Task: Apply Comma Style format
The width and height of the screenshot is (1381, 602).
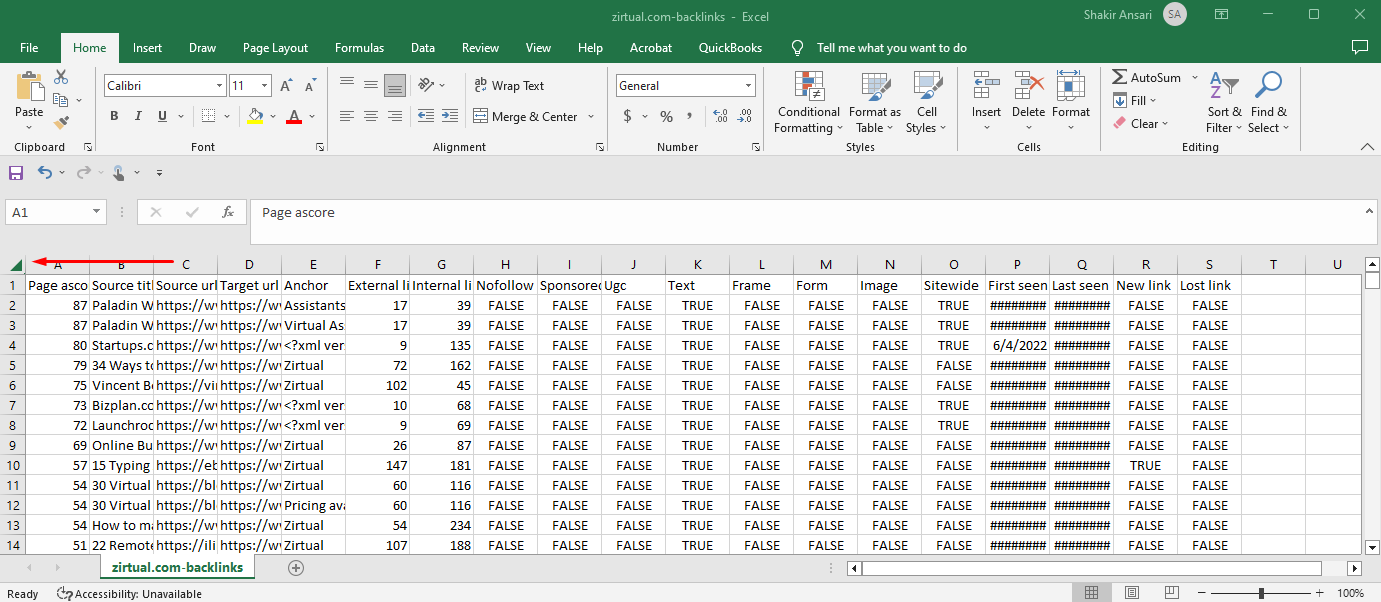Action: [x=691, y=116]
